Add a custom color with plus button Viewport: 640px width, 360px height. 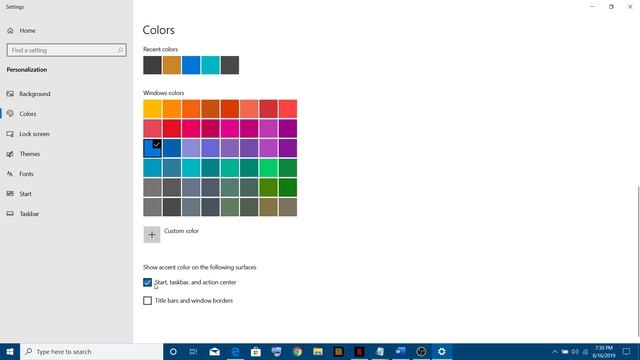pyautogui.click(x=152, y=235)
